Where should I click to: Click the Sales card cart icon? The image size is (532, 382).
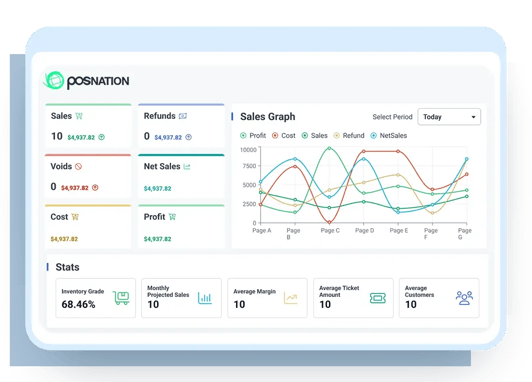(79, 116)
